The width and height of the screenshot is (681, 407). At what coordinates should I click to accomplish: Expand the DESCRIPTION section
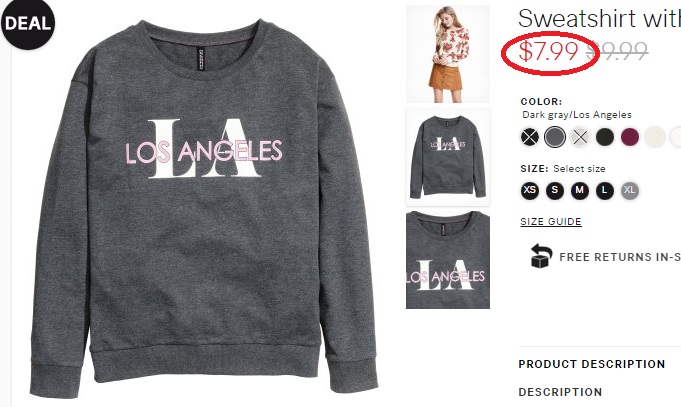(560, 392)
